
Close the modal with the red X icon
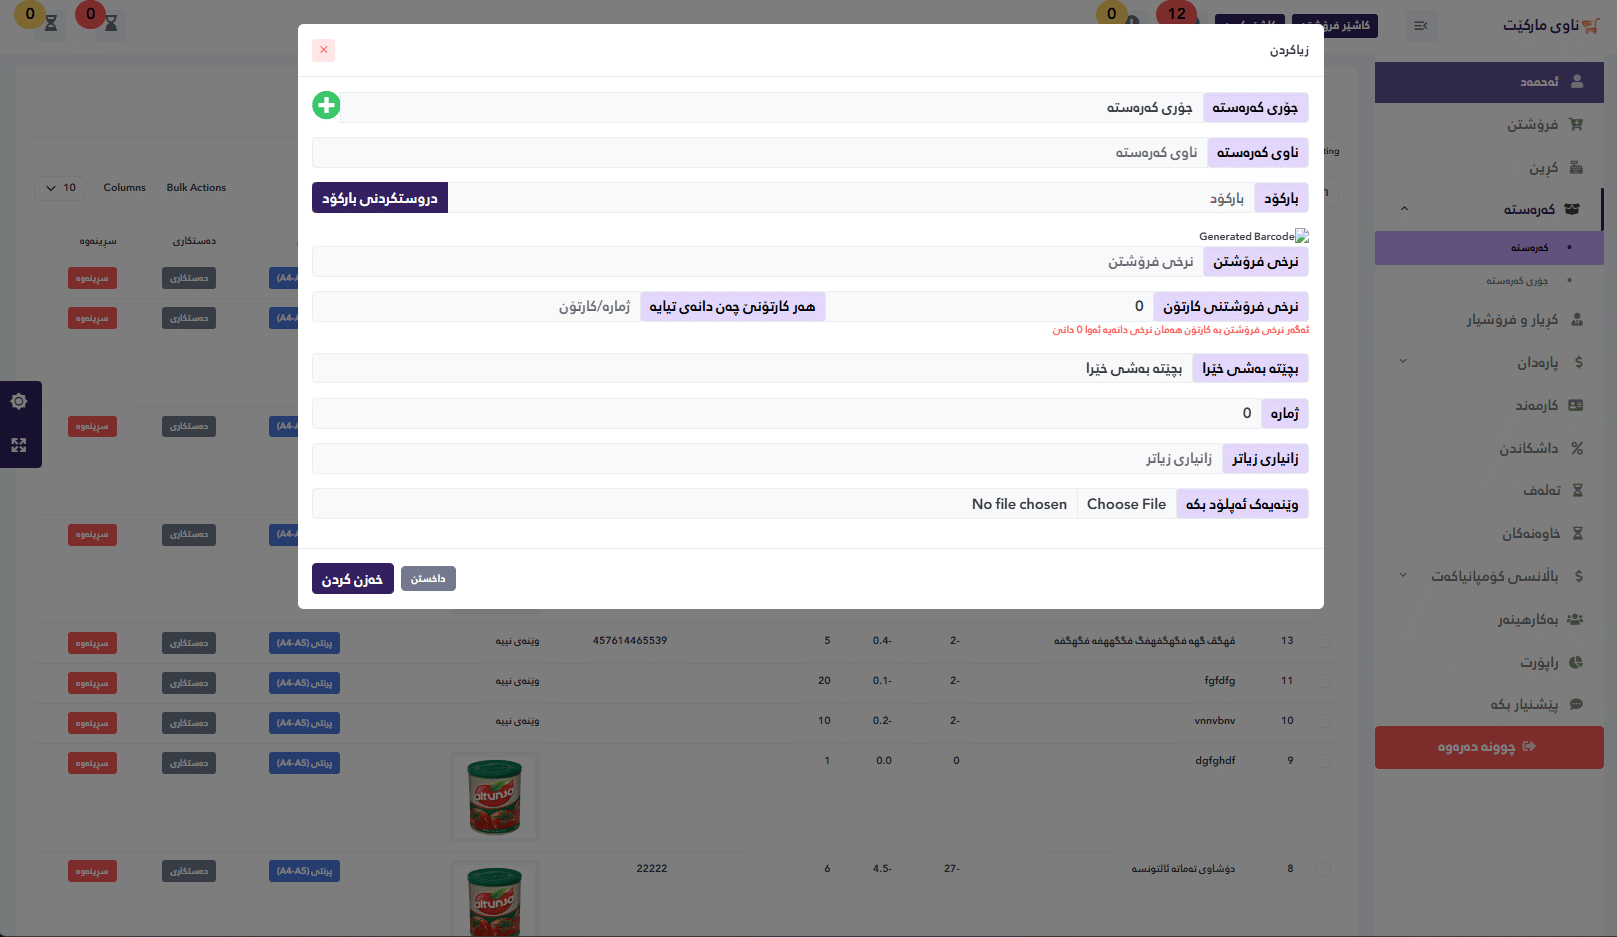pyautogui.click(x=323, y=50)
